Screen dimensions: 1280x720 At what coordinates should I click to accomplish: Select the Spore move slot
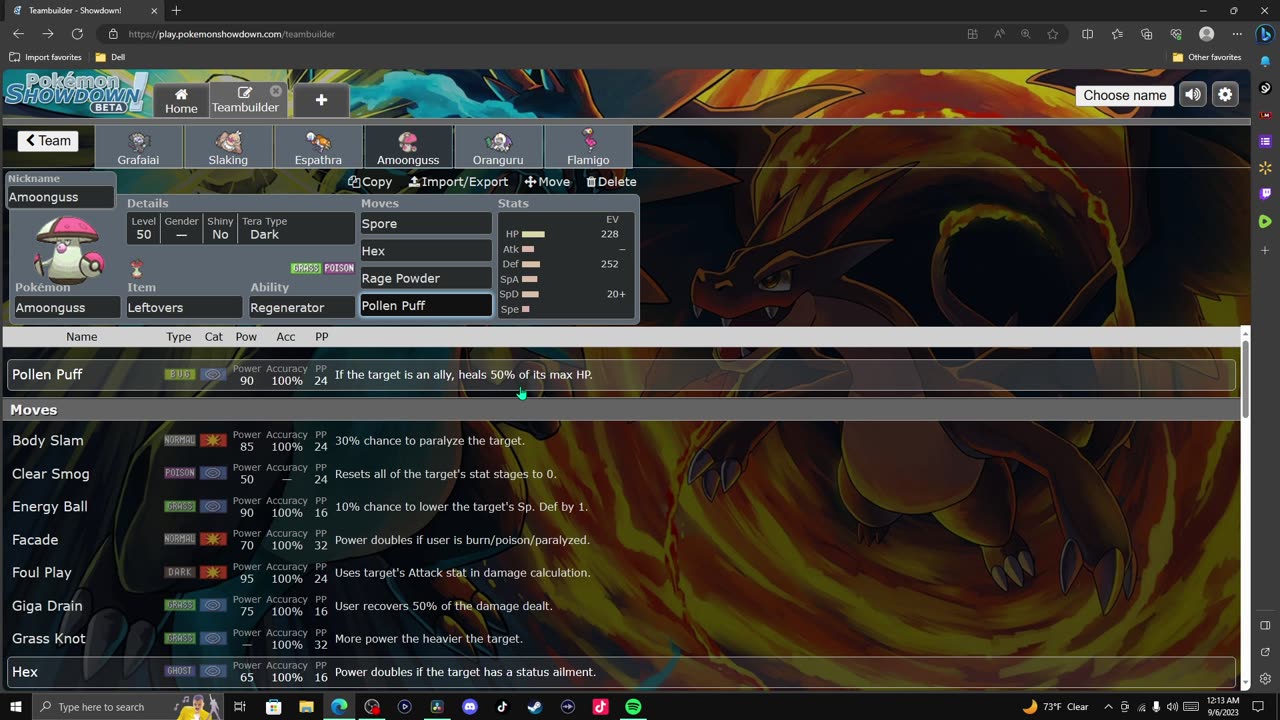426,224
